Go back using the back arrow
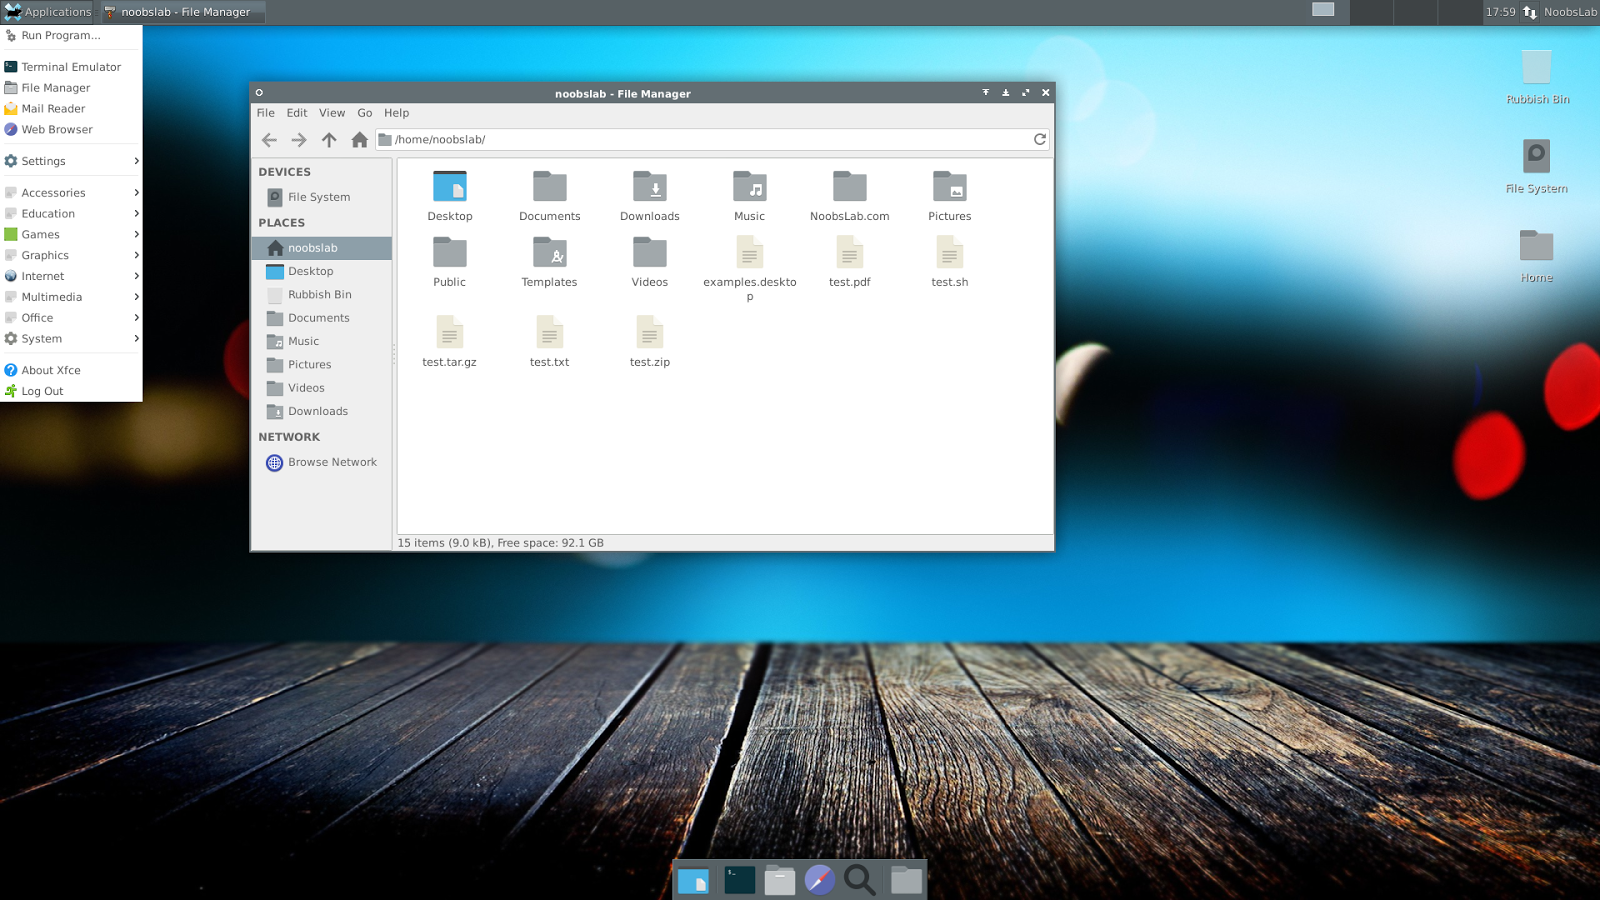The width and height of the screenshot is (1600, 900). (269, 140)
